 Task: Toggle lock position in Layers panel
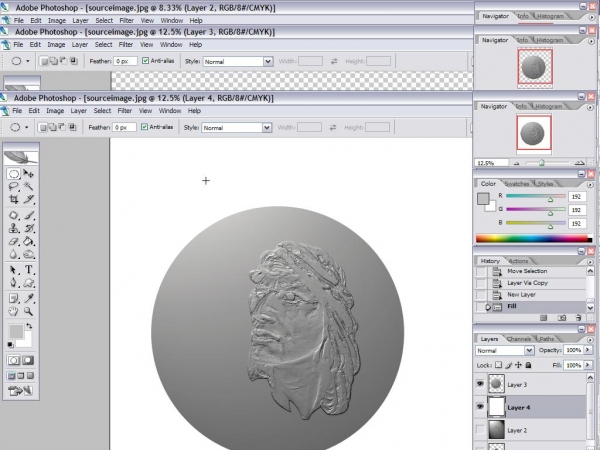click(x=518, y=365)
